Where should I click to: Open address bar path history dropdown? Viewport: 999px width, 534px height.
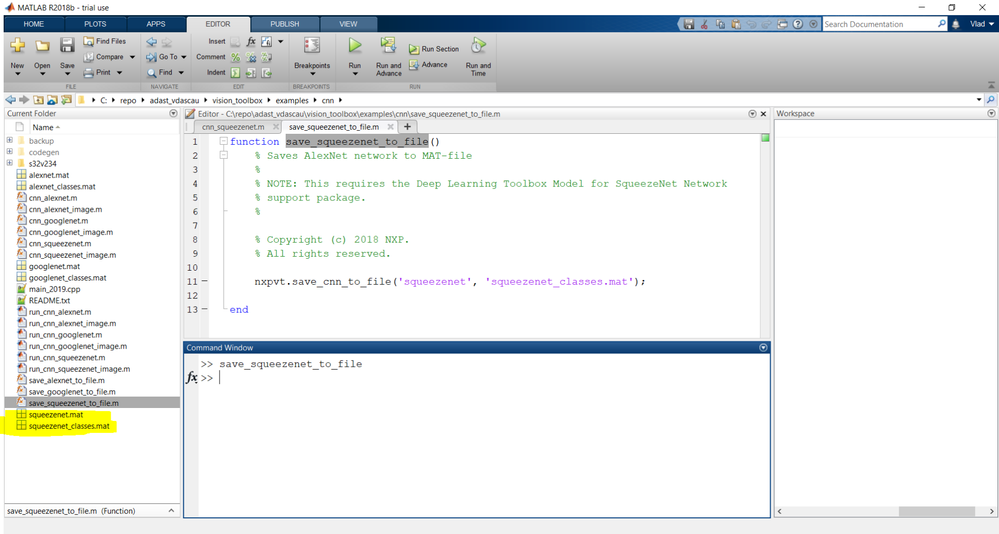click(x=979, y=100)
